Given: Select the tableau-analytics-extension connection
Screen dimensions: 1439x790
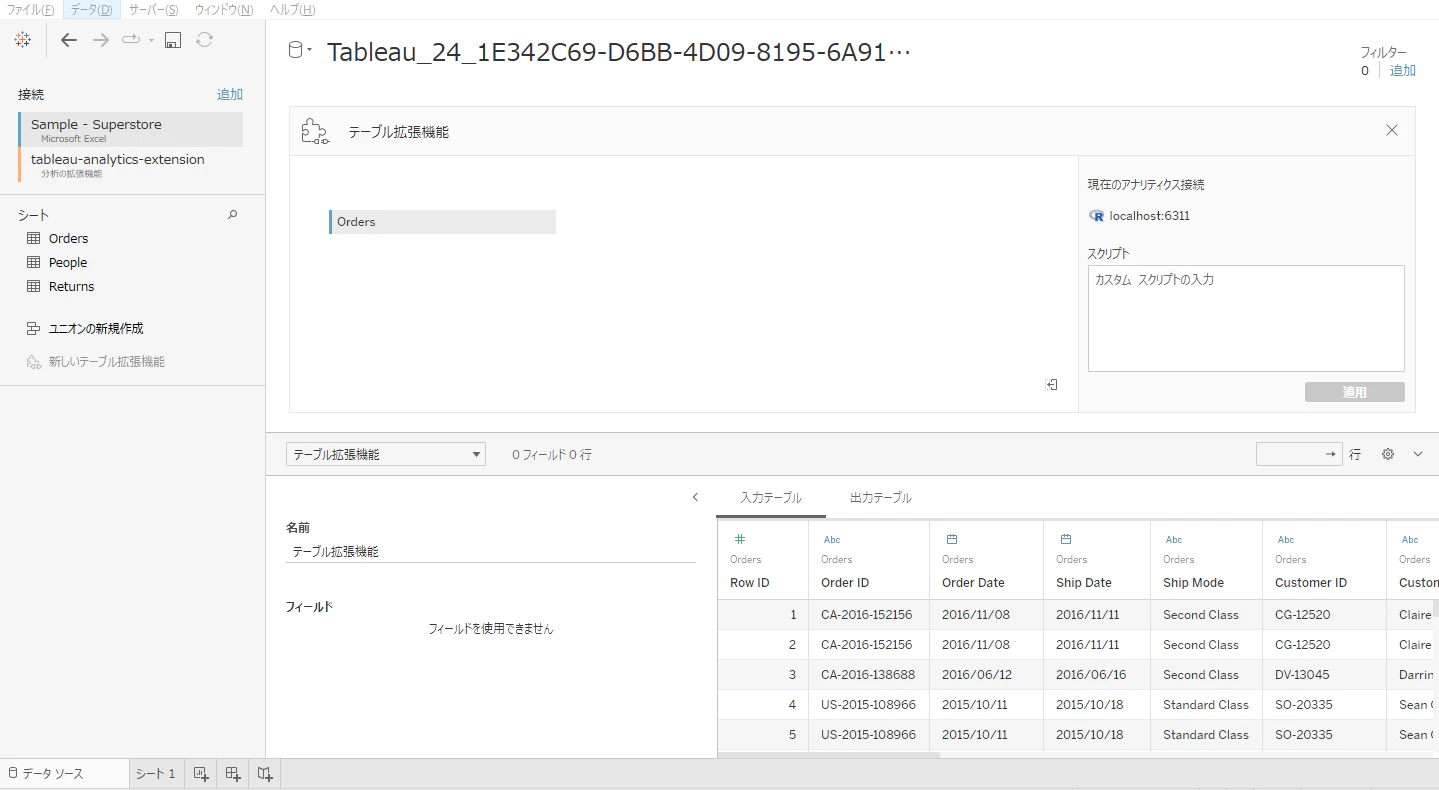Looking at the screenshot, I should point(130,165).
